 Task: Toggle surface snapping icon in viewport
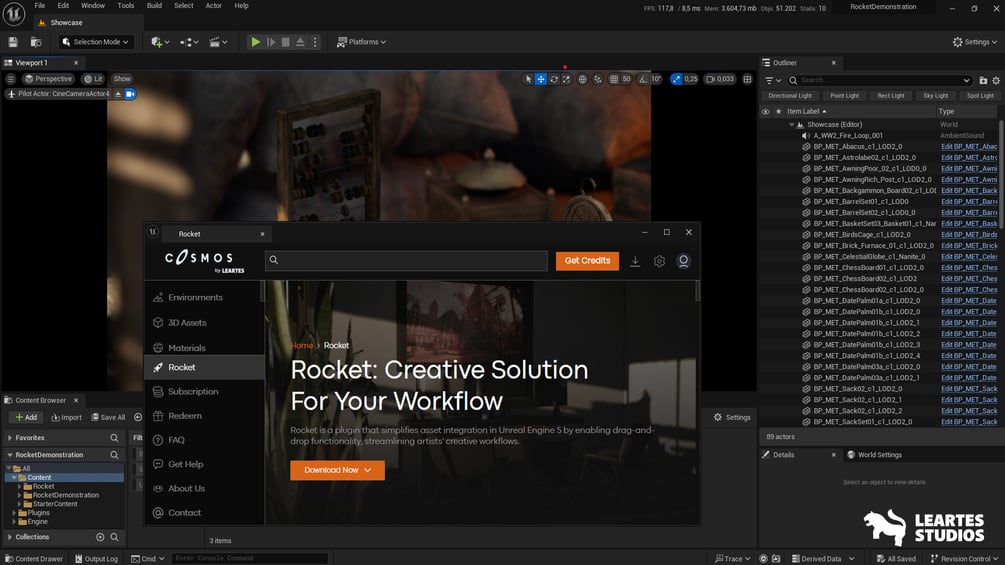coord(597,79)
